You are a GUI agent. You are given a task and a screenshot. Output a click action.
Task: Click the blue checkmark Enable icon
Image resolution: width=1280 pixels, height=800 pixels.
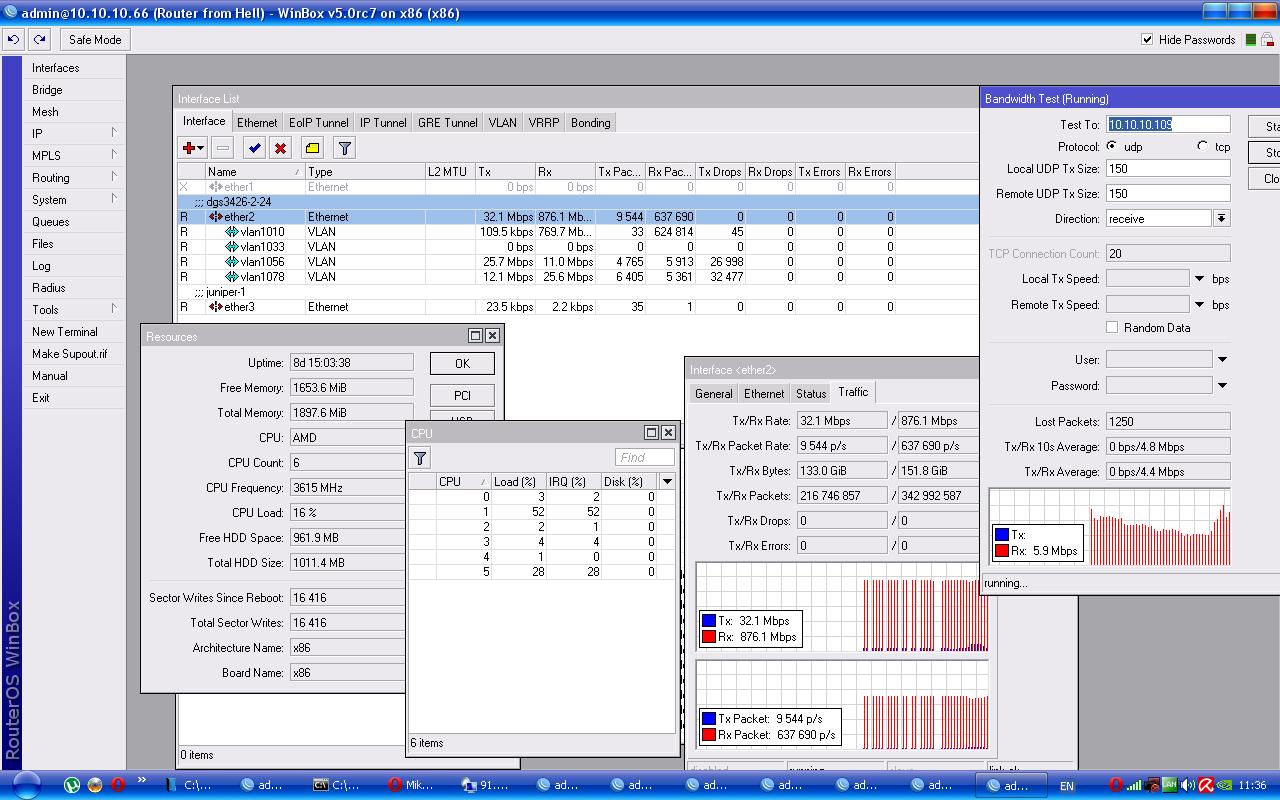click(255, 148)
